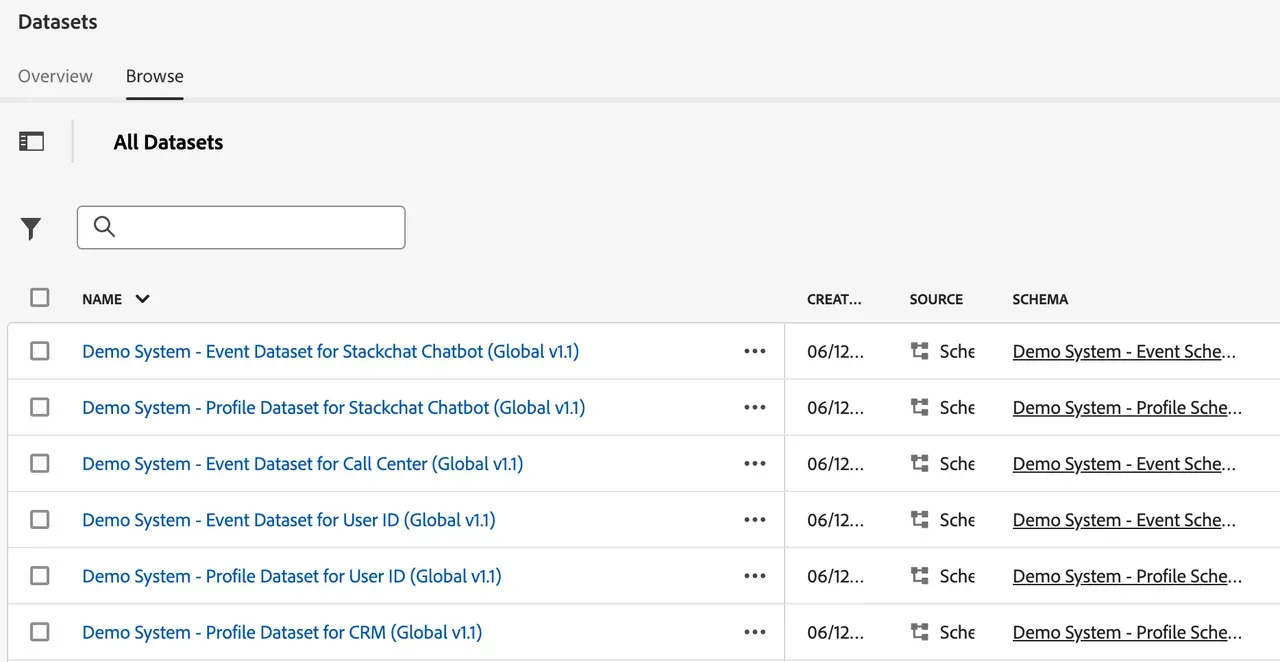
Task: Click the CREATED column header
Action: (x=834, y=299)
